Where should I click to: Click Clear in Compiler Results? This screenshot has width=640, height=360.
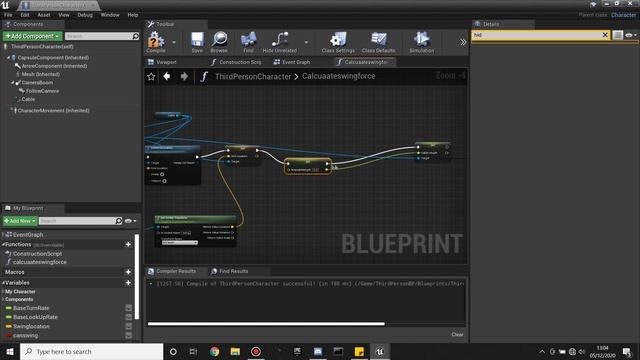(457, 334)
